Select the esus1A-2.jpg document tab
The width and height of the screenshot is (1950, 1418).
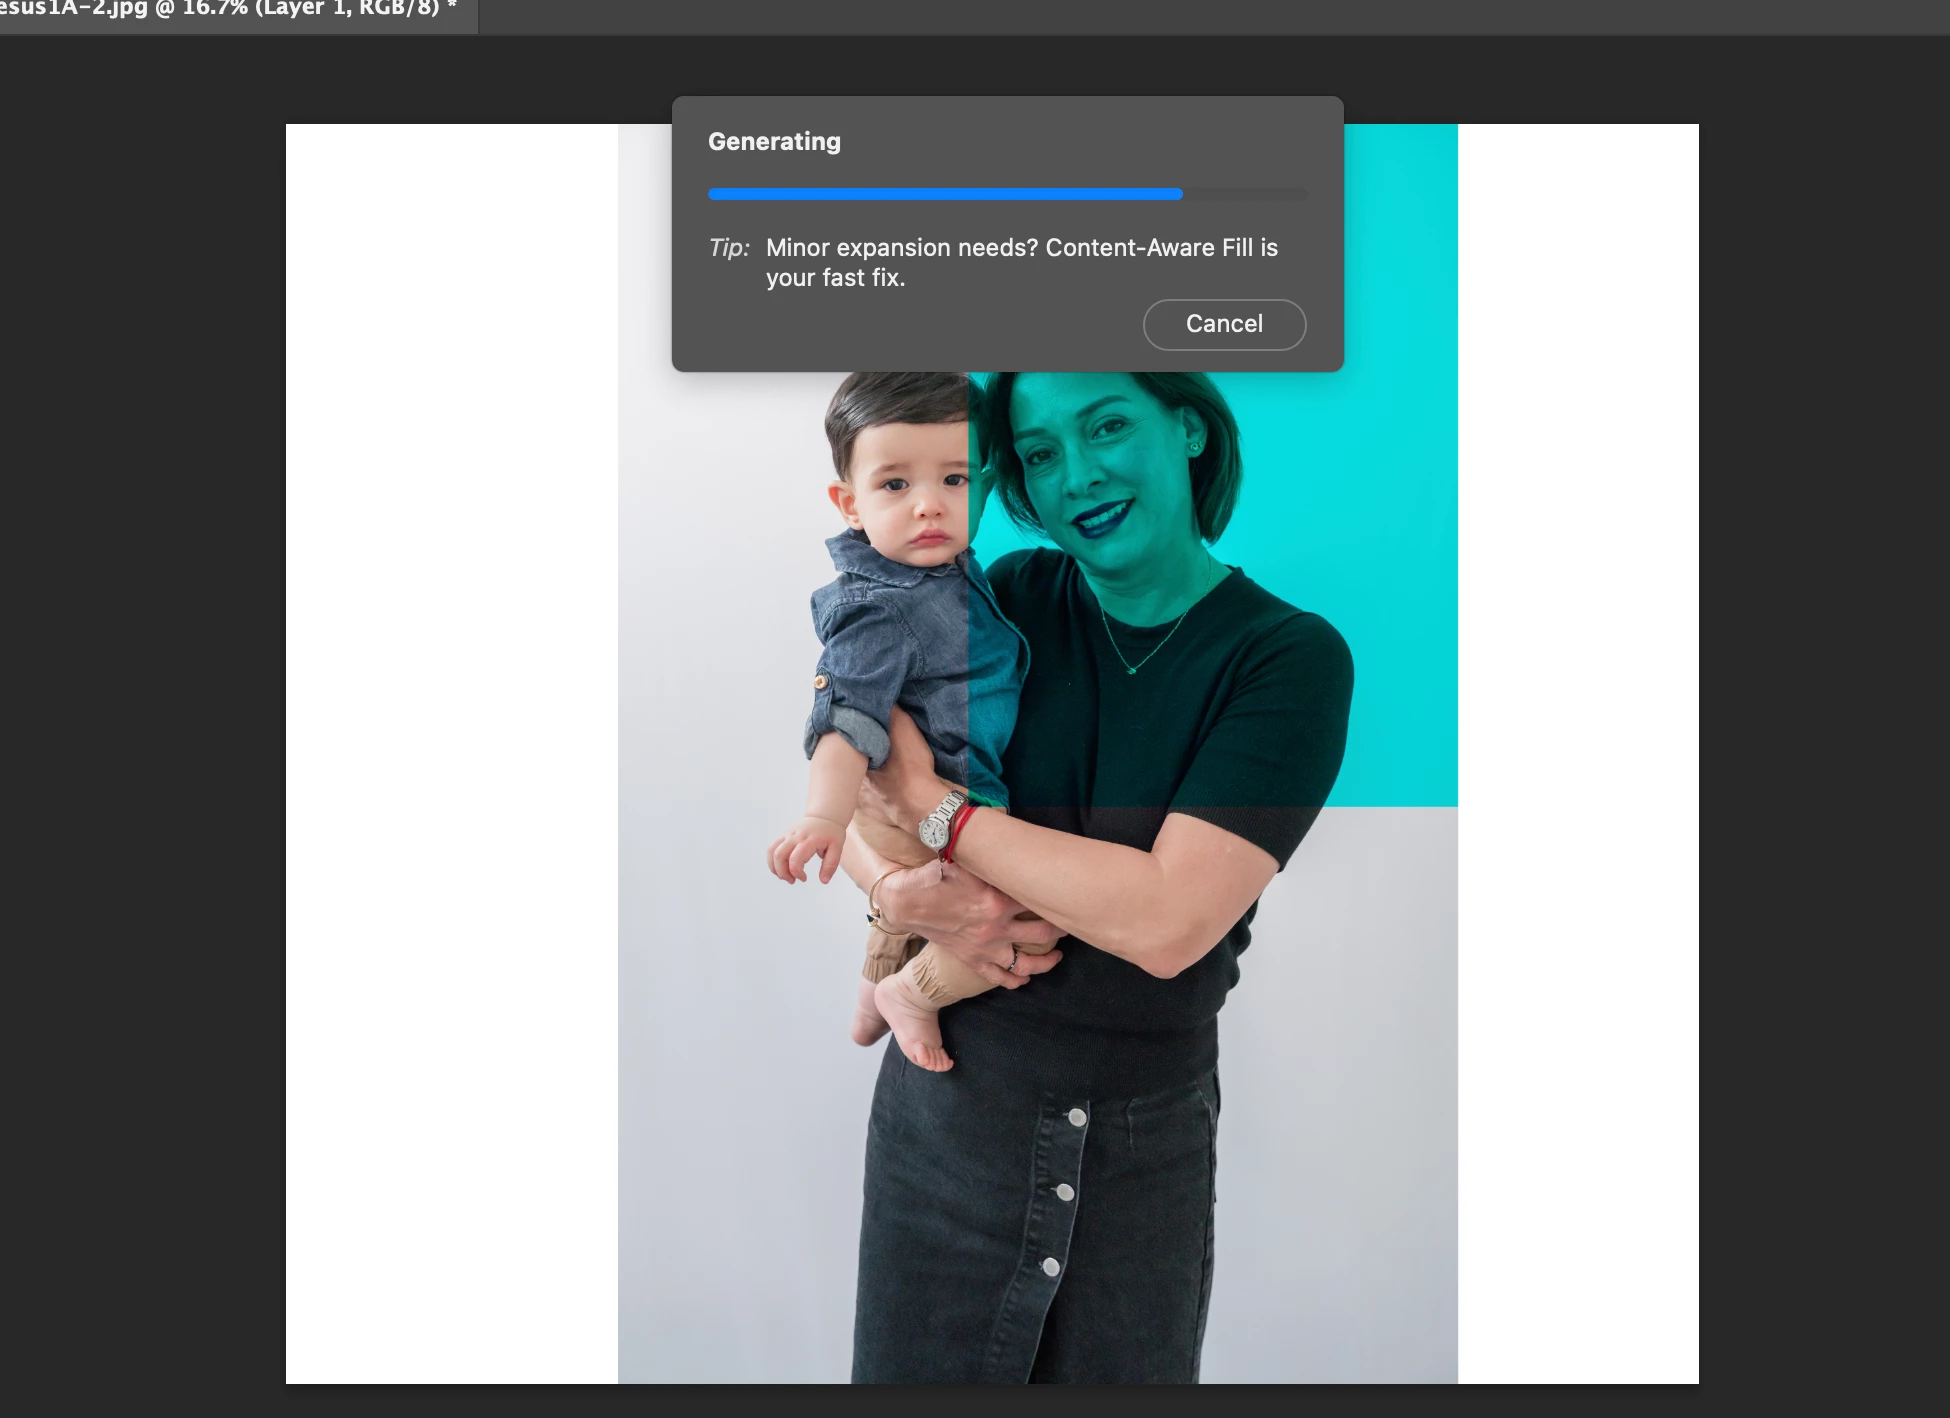point(228,10)
